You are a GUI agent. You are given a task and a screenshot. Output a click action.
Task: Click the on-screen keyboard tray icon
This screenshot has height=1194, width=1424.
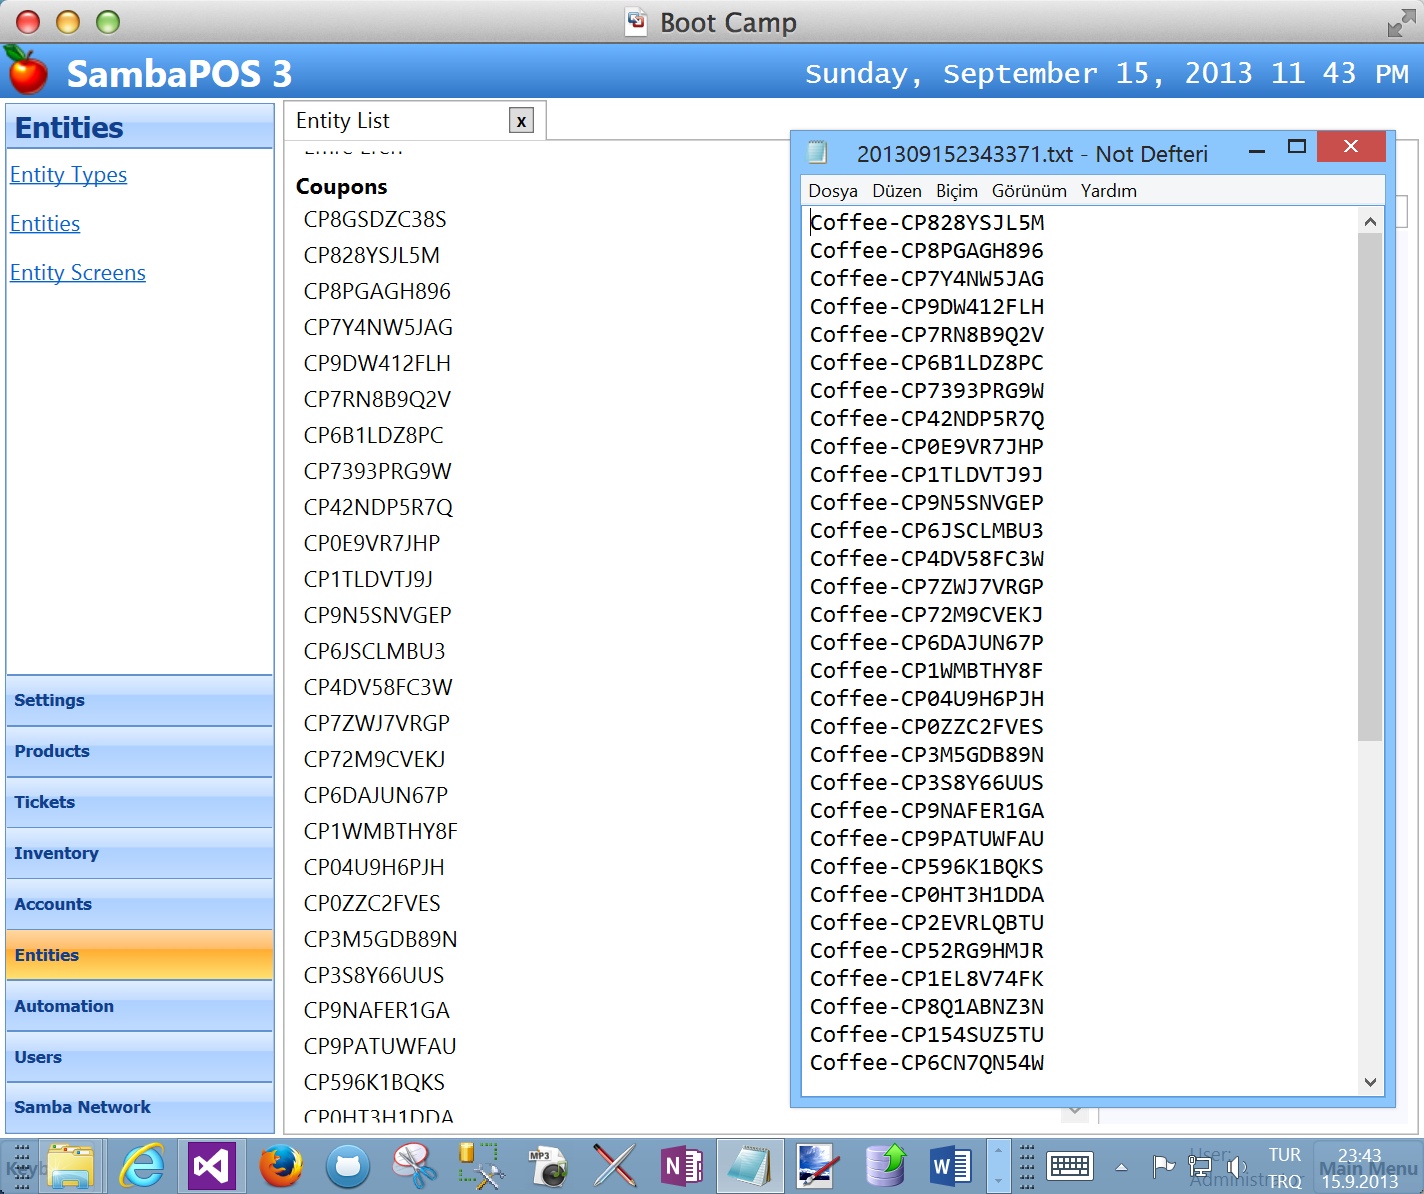[1069, 1166]
